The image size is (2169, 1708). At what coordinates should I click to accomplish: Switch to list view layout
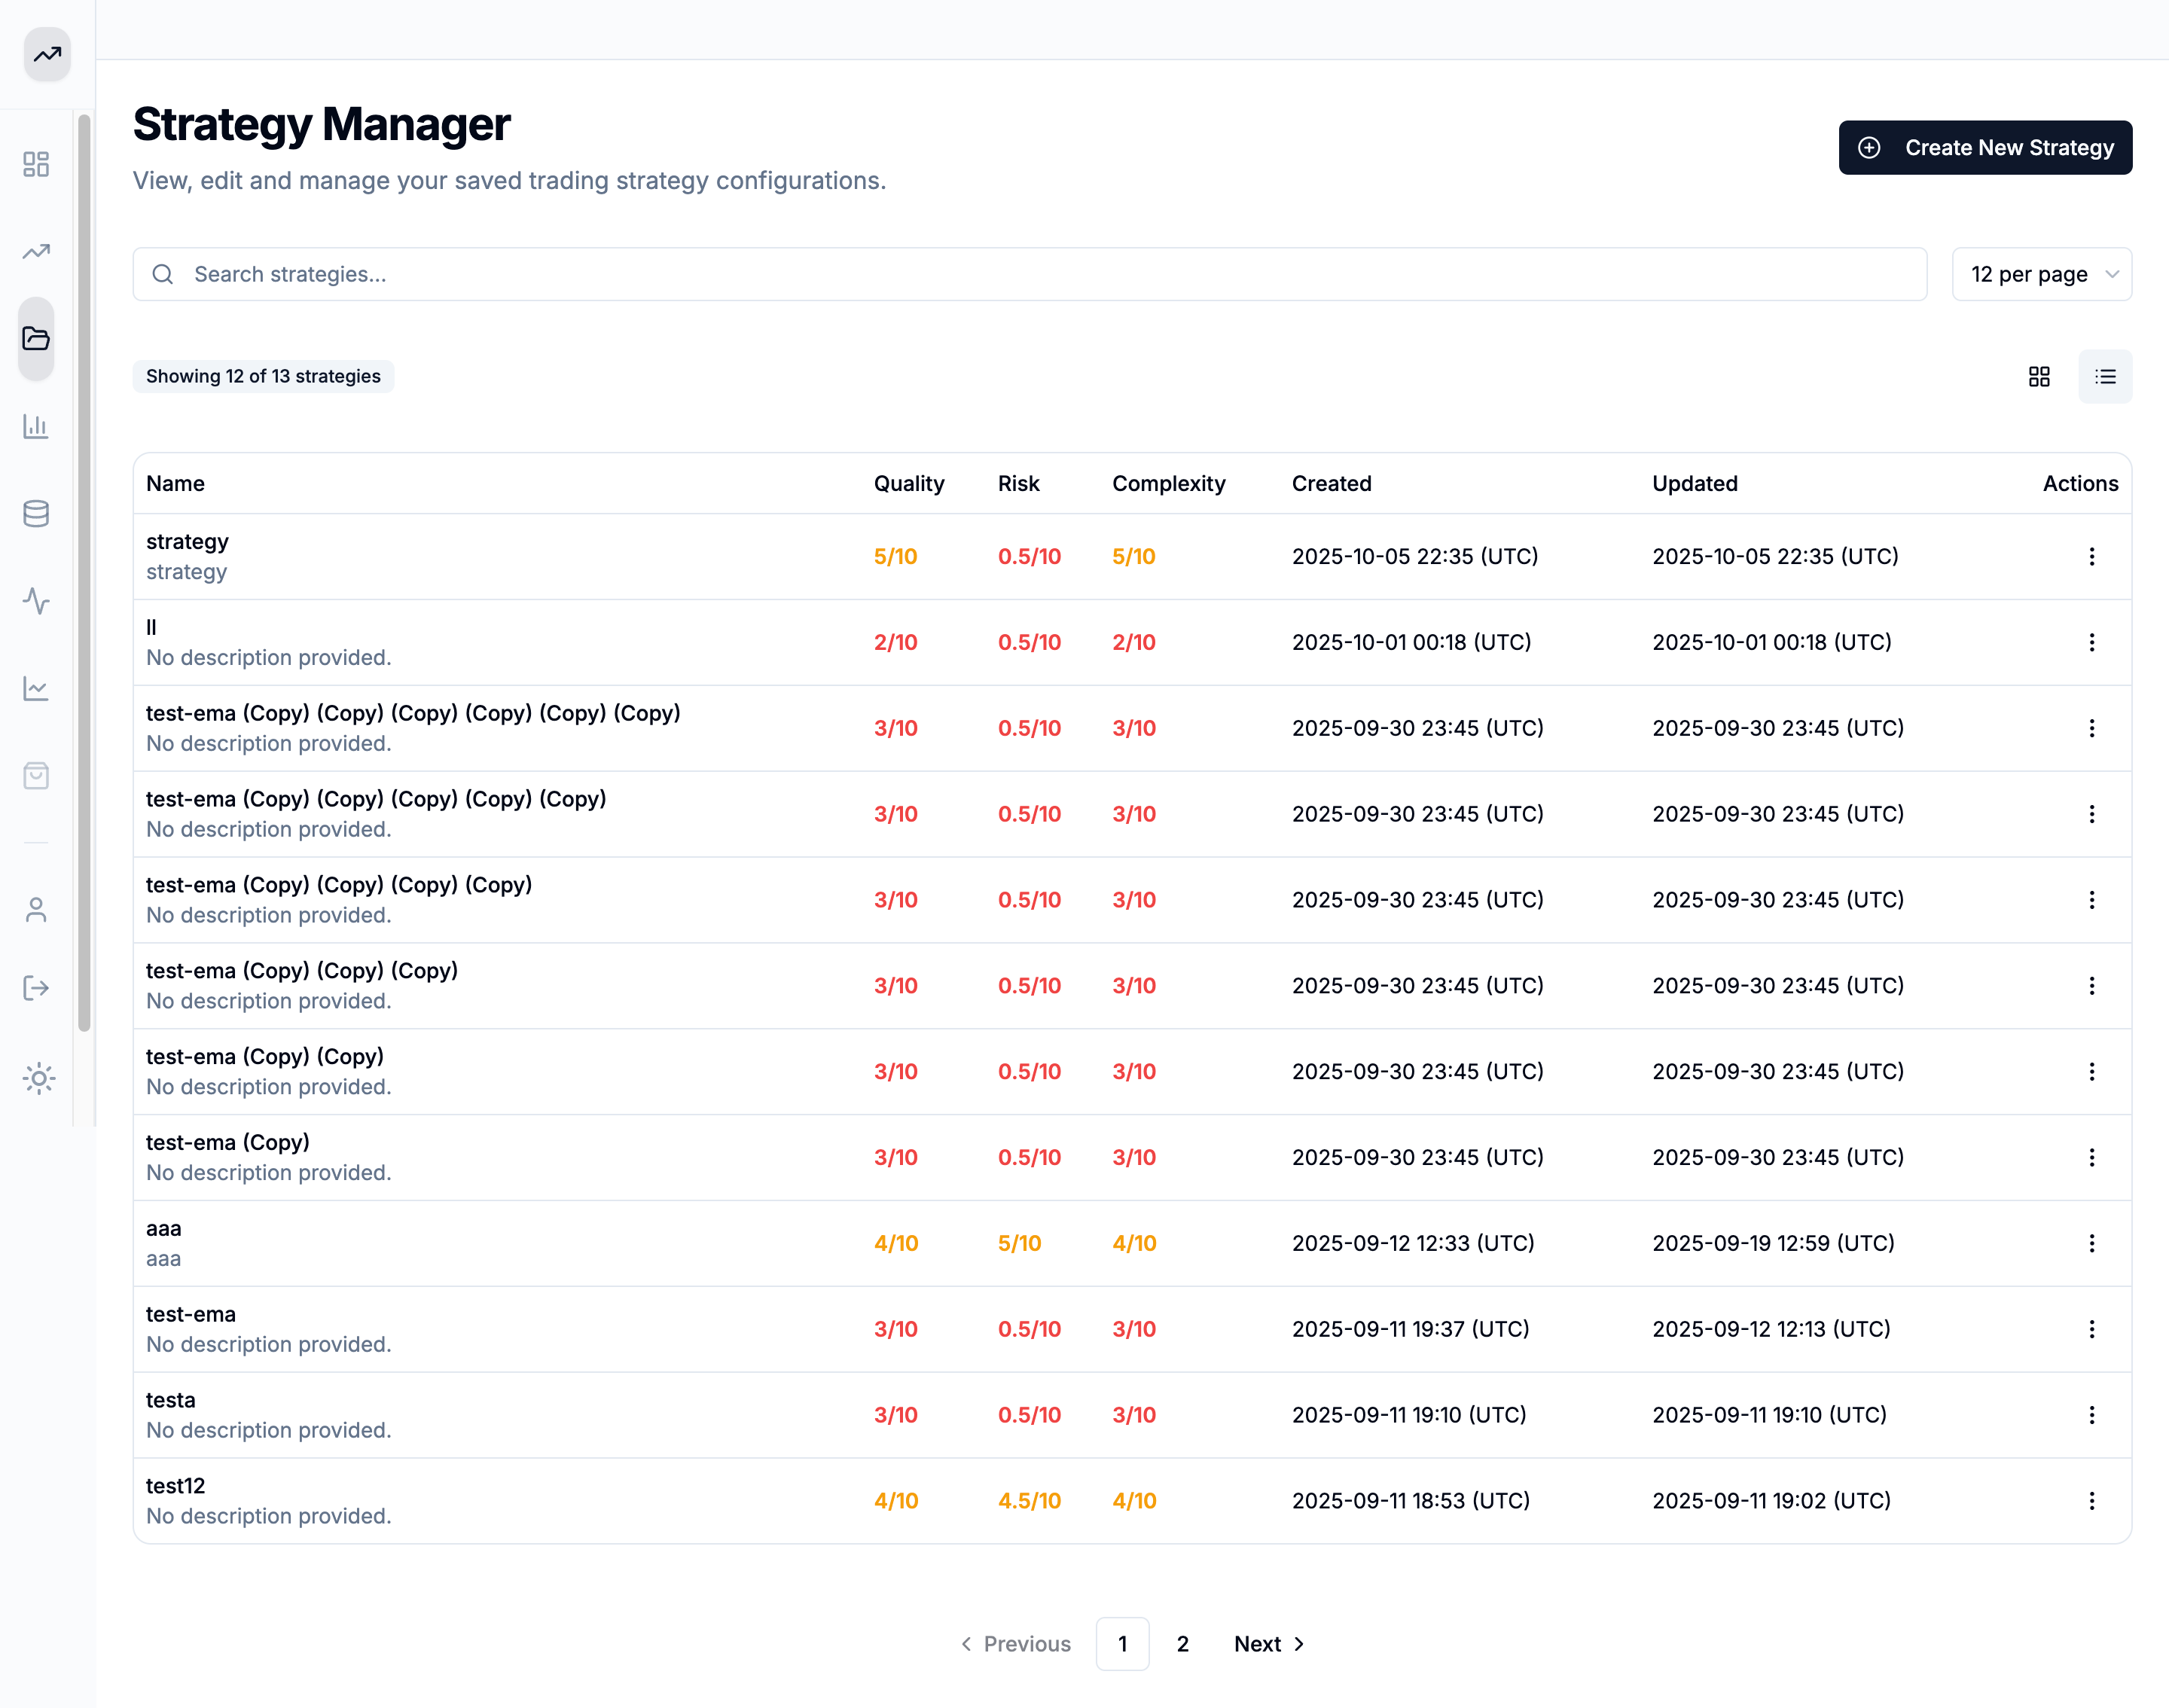click(2105, 376)
